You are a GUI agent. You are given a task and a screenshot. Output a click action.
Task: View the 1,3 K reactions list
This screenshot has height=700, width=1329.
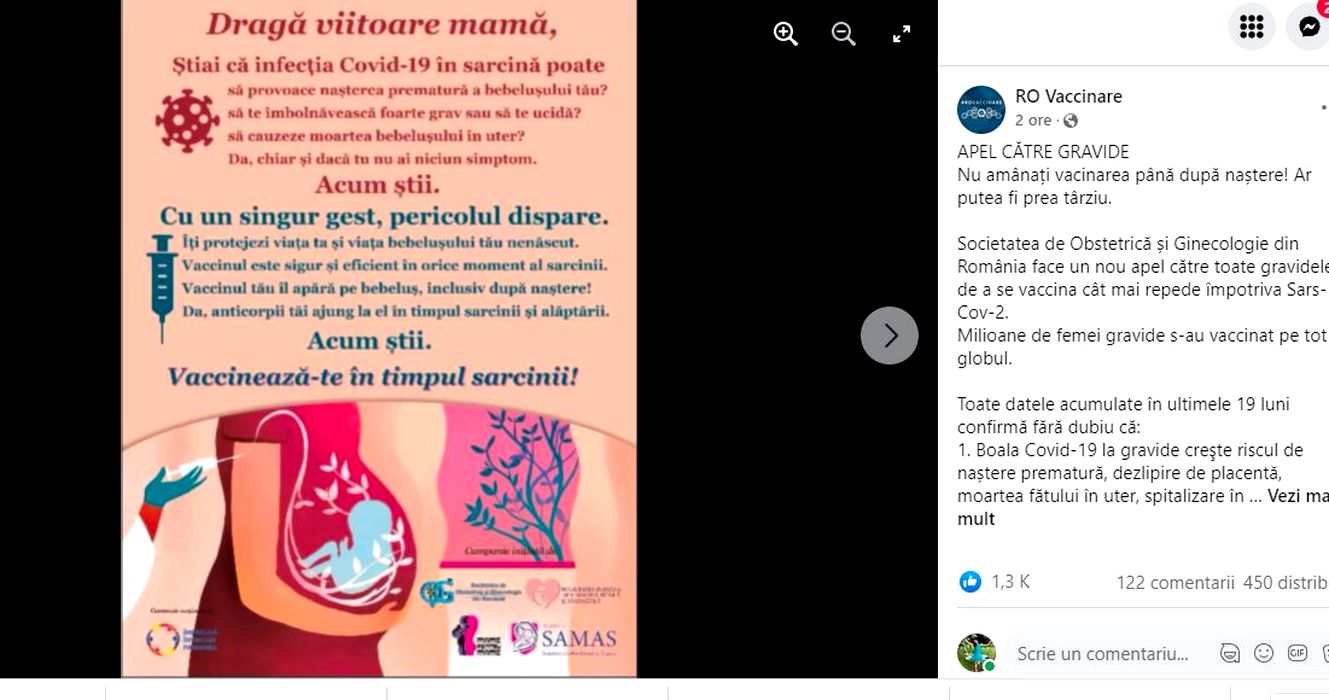tap(994, 582)
